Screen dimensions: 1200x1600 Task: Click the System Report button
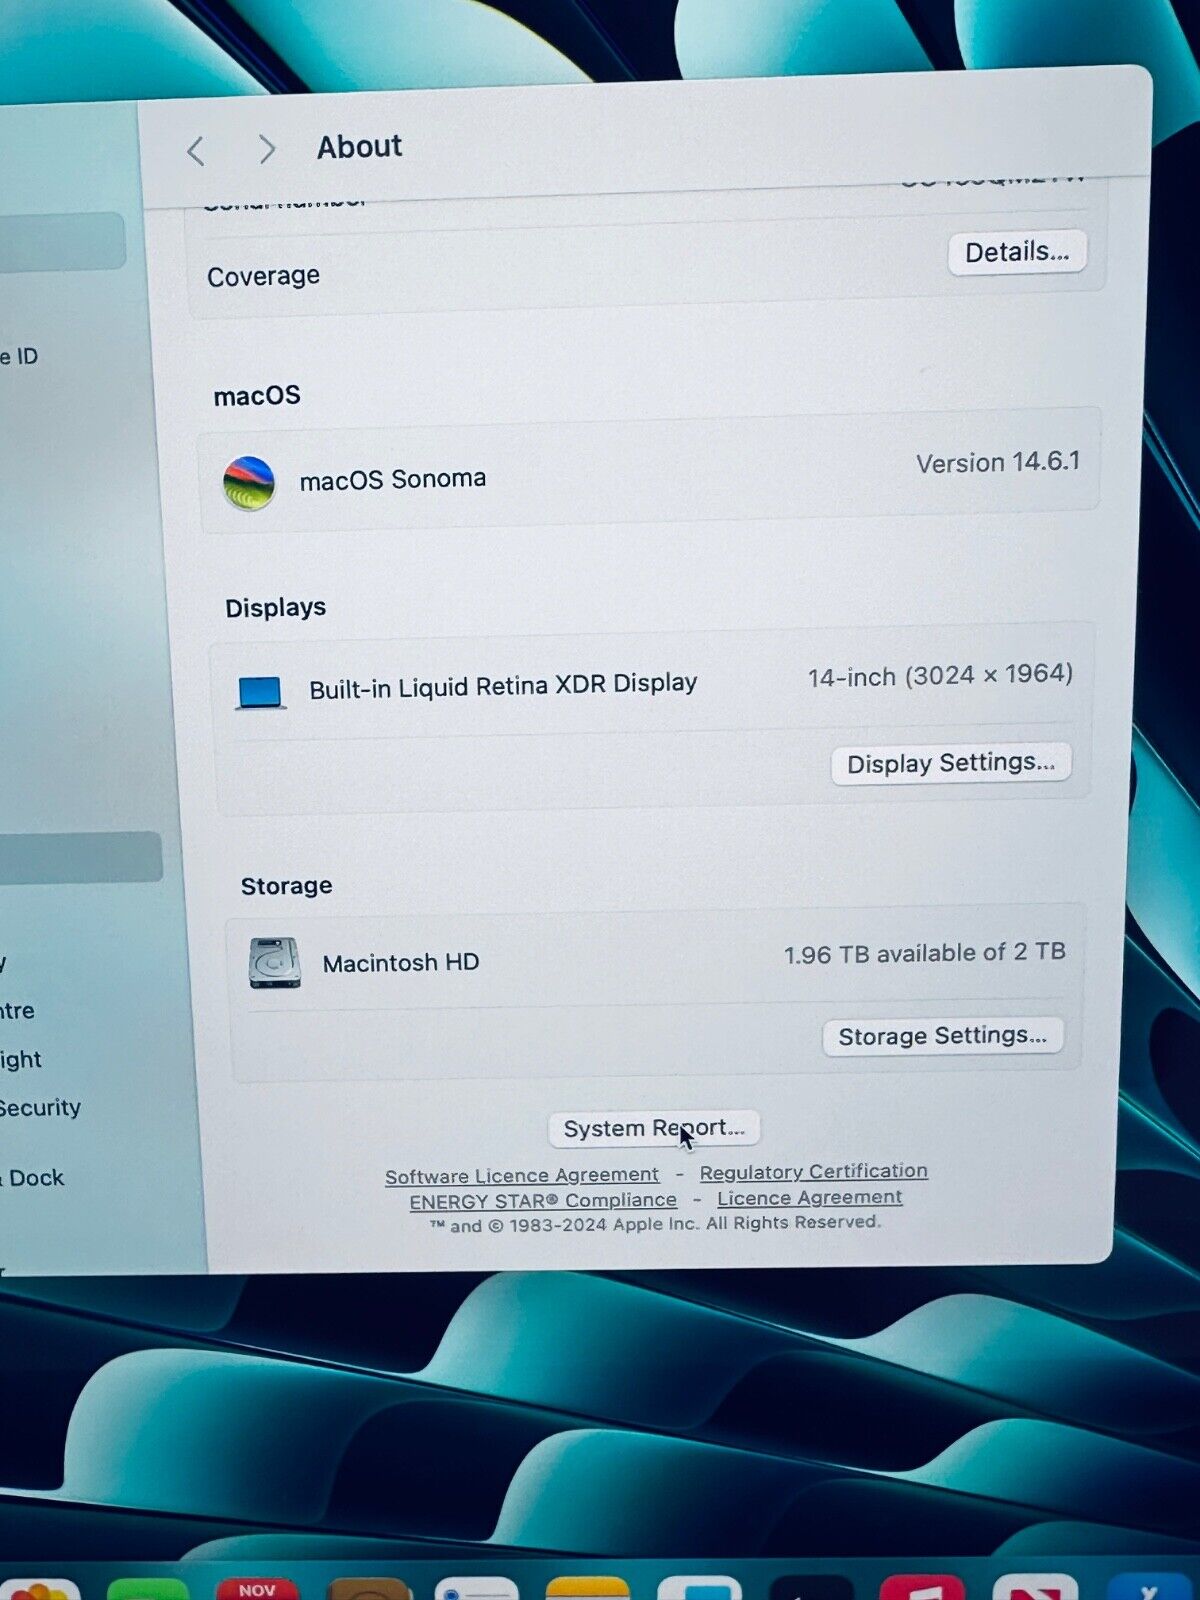tap(654, 1129)
